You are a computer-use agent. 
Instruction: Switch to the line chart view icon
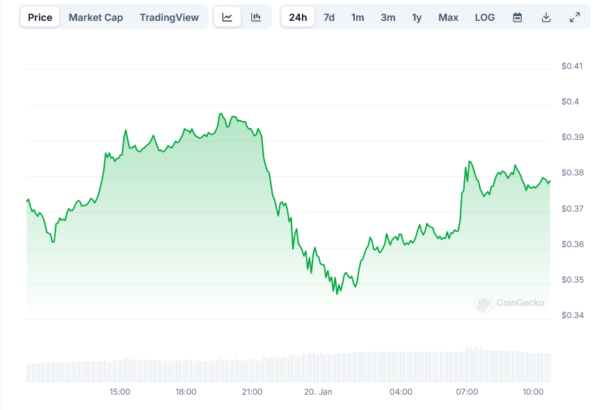coord(228,17)
